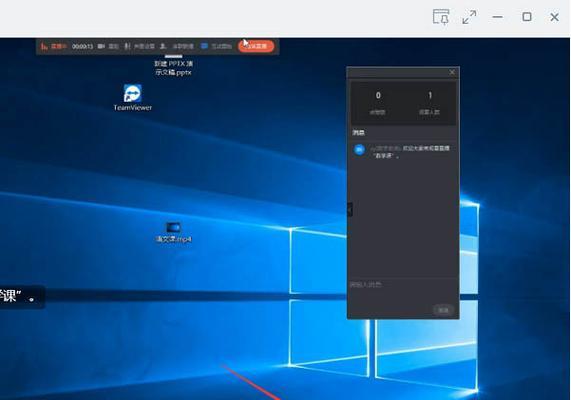Image resolution: width=571 pixels, height=400 pixels.
Task: Click the blue avatar in message list
Action: coord(359,149)
